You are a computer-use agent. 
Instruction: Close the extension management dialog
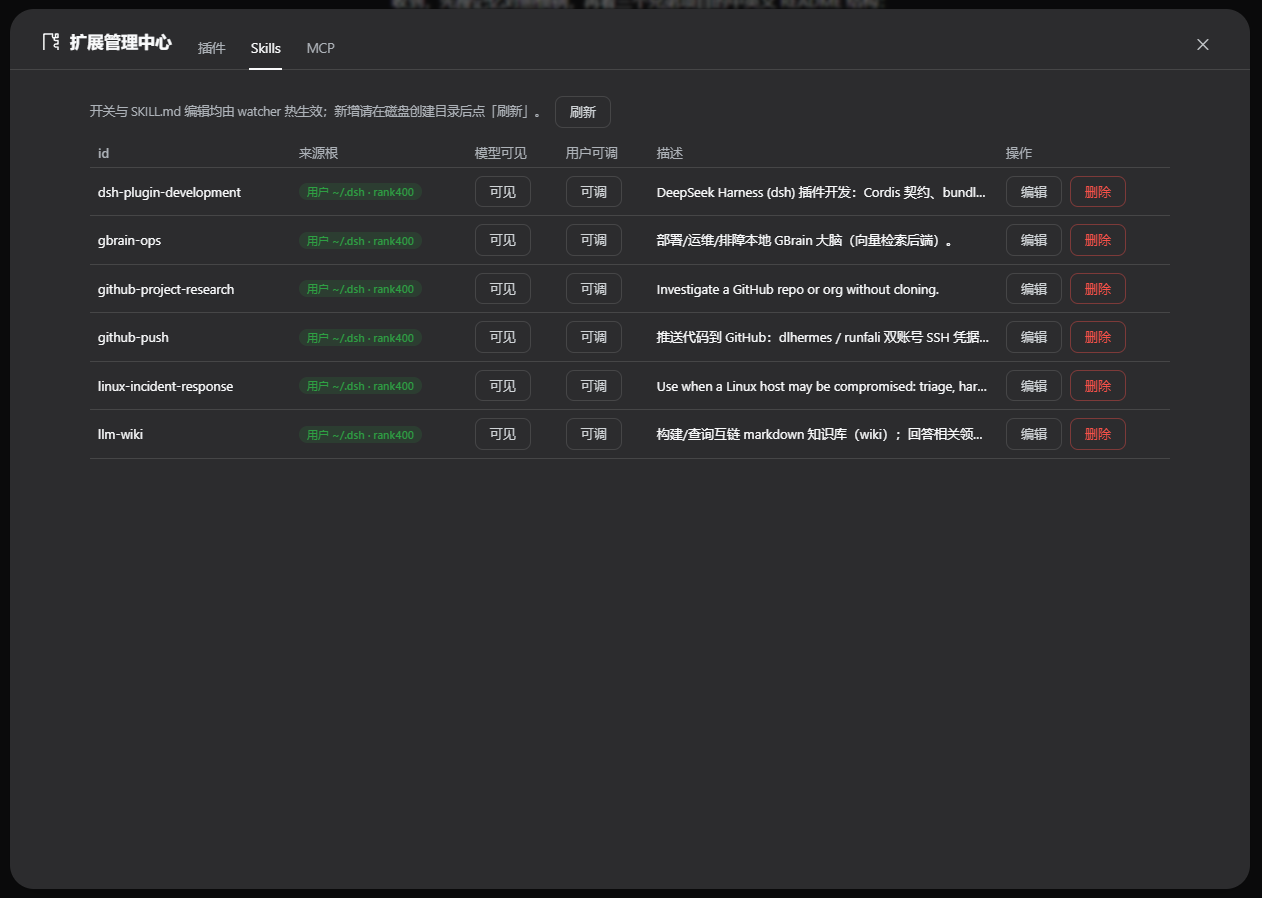pyautogui.click(x=1203, y=44)
